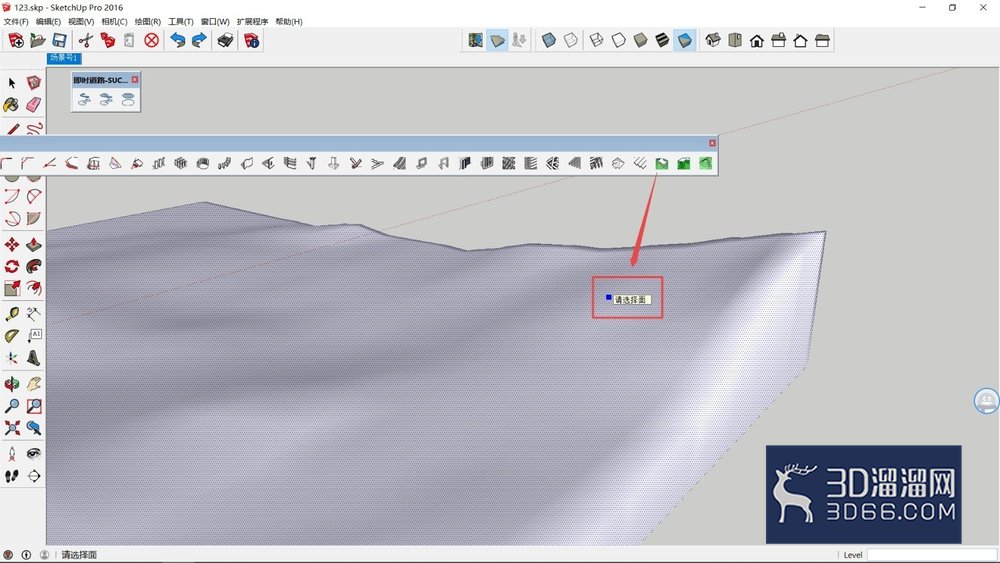Click the Print icon in toolbar
Image resolution: width=1000 pixels, height=563 pixels.
(225, 40)
